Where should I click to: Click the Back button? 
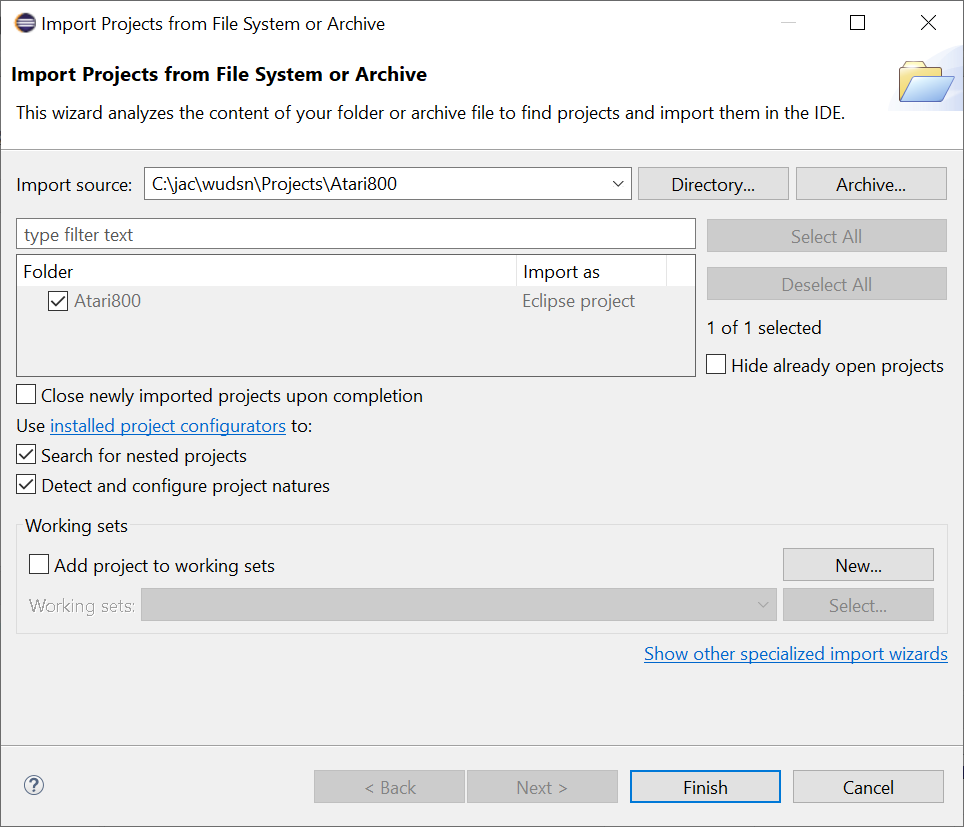pyautogui.click(x=389, y=787)
